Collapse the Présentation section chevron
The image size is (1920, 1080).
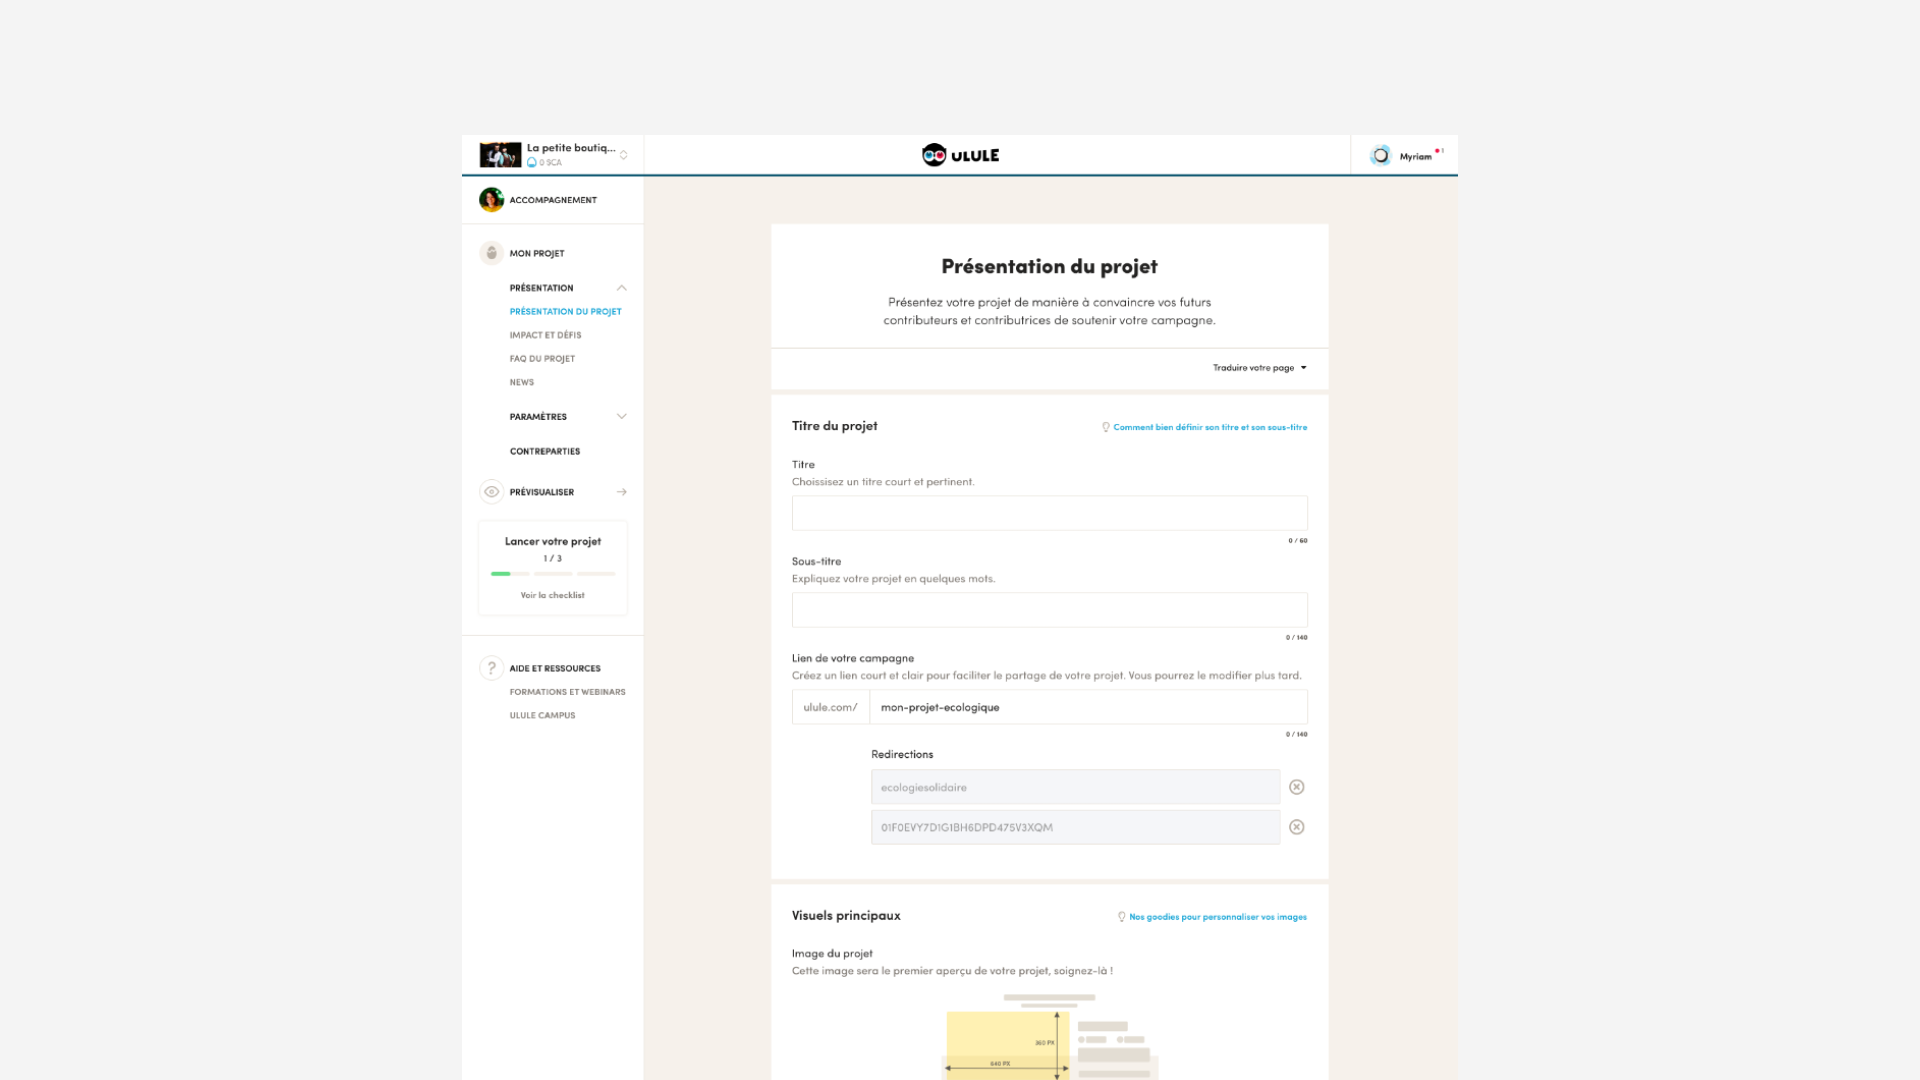point(621,288)
